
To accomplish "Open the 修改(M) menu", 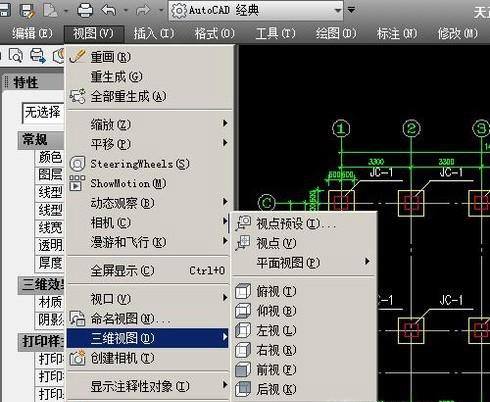I will click(x=458, y=34).
